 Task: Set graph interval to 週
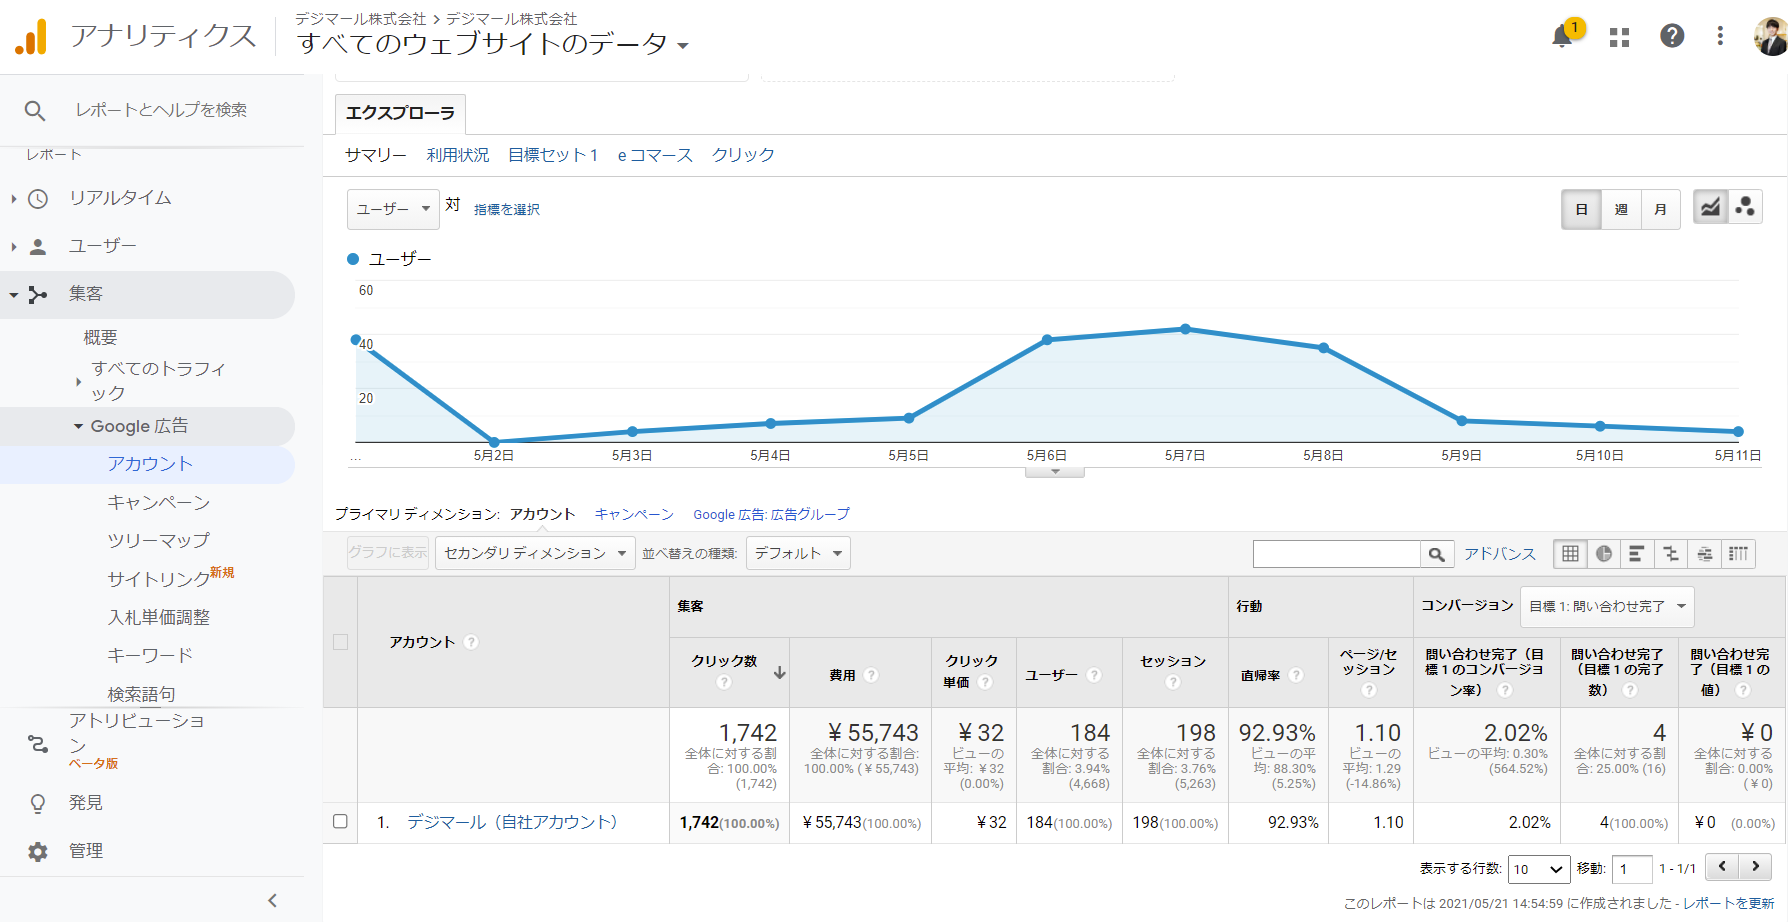point(1621,209)
